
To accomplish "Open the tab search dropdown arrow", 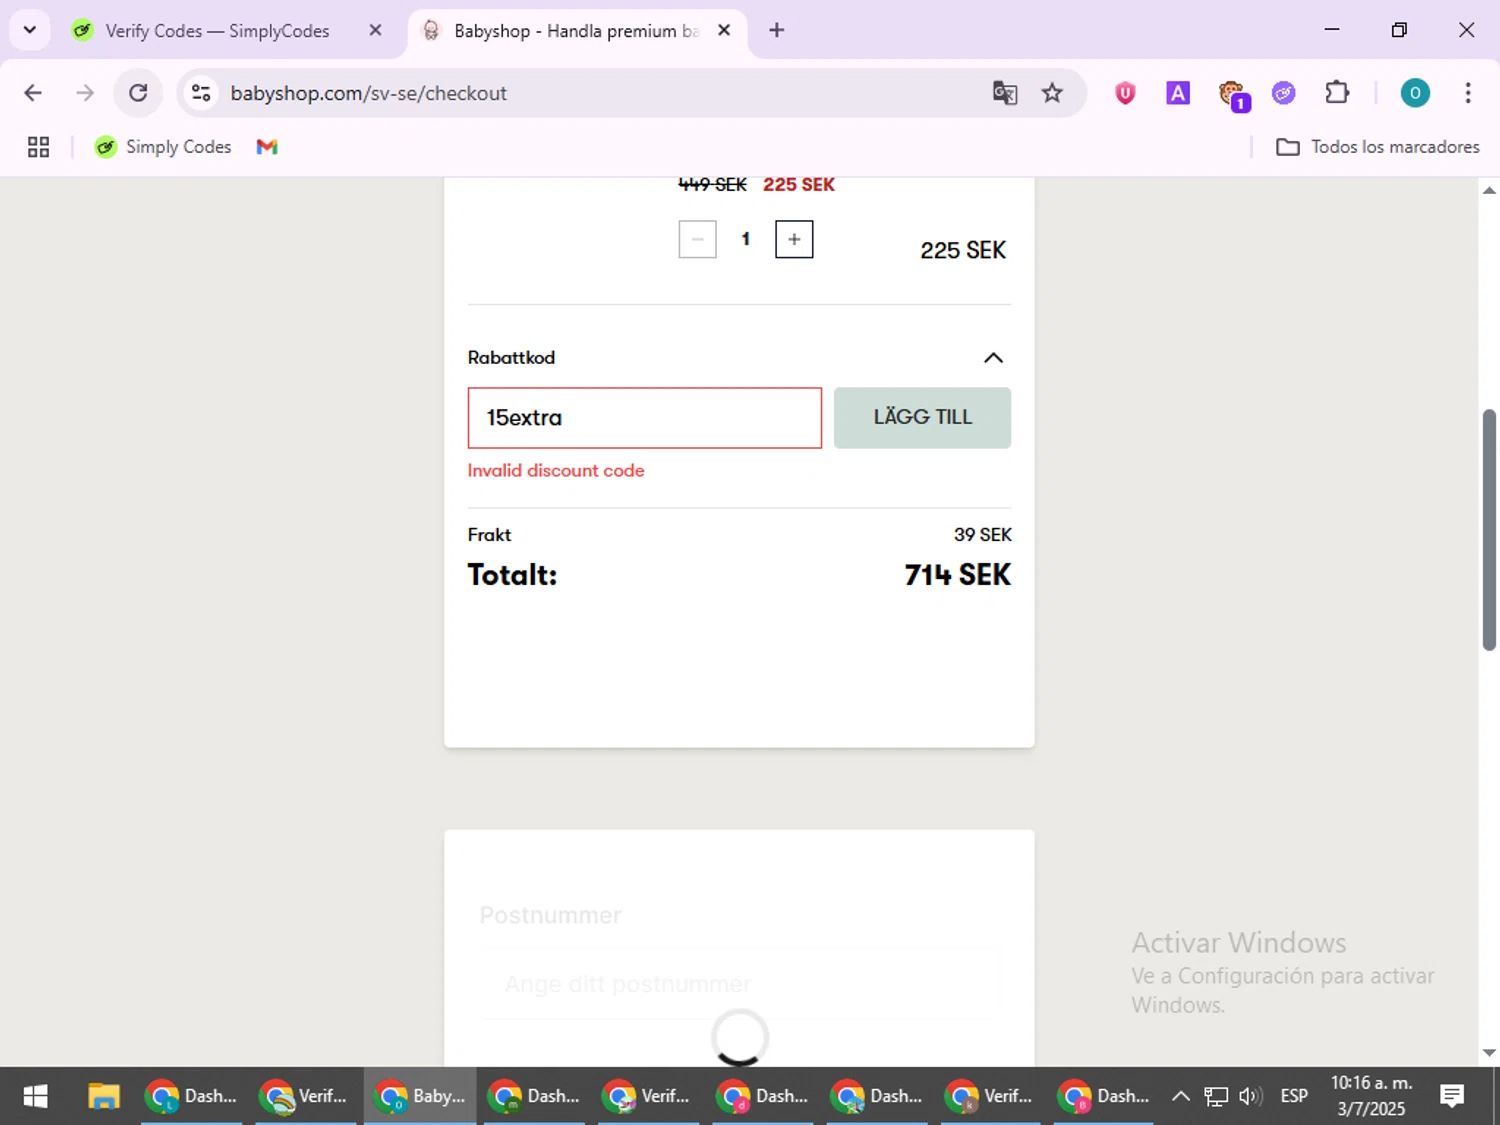I will 30,30.
